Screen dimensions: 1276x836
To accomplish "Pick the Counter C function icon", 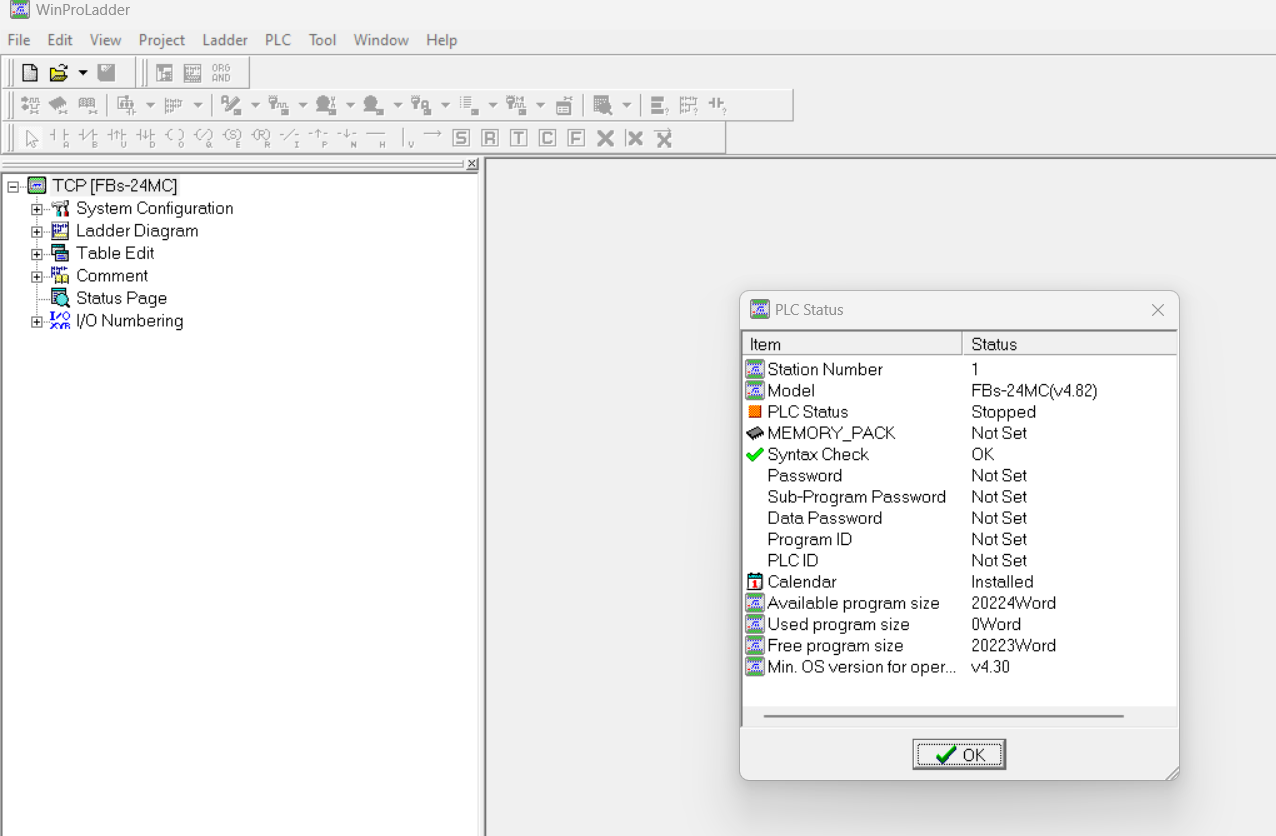I will point(547,138).
